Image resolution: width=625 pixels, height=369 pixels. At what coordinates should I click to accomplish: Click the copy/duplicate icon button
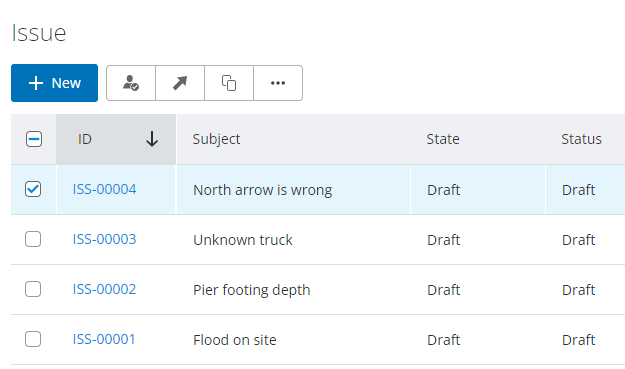click(229, 83)
